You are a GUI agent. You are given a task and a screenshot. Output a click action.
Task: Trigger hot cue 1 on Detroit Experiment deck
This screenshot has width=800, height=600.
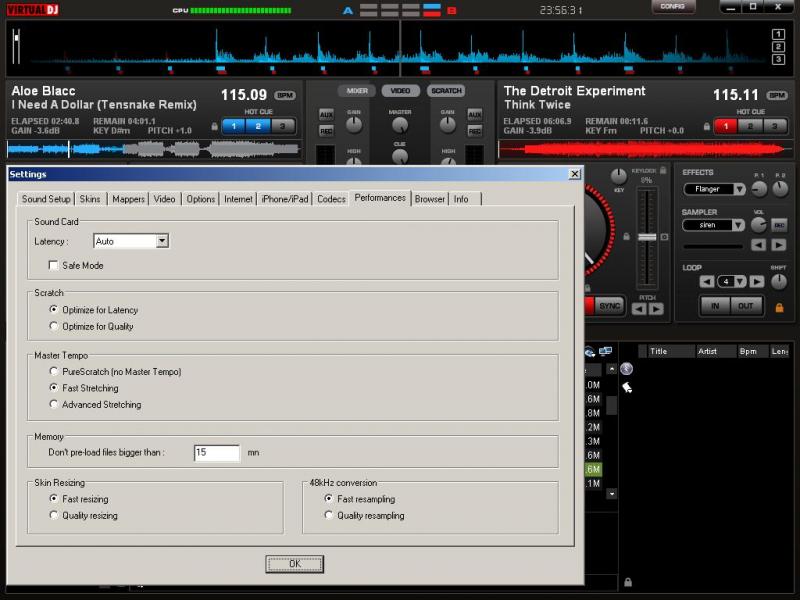pos(726,126)
